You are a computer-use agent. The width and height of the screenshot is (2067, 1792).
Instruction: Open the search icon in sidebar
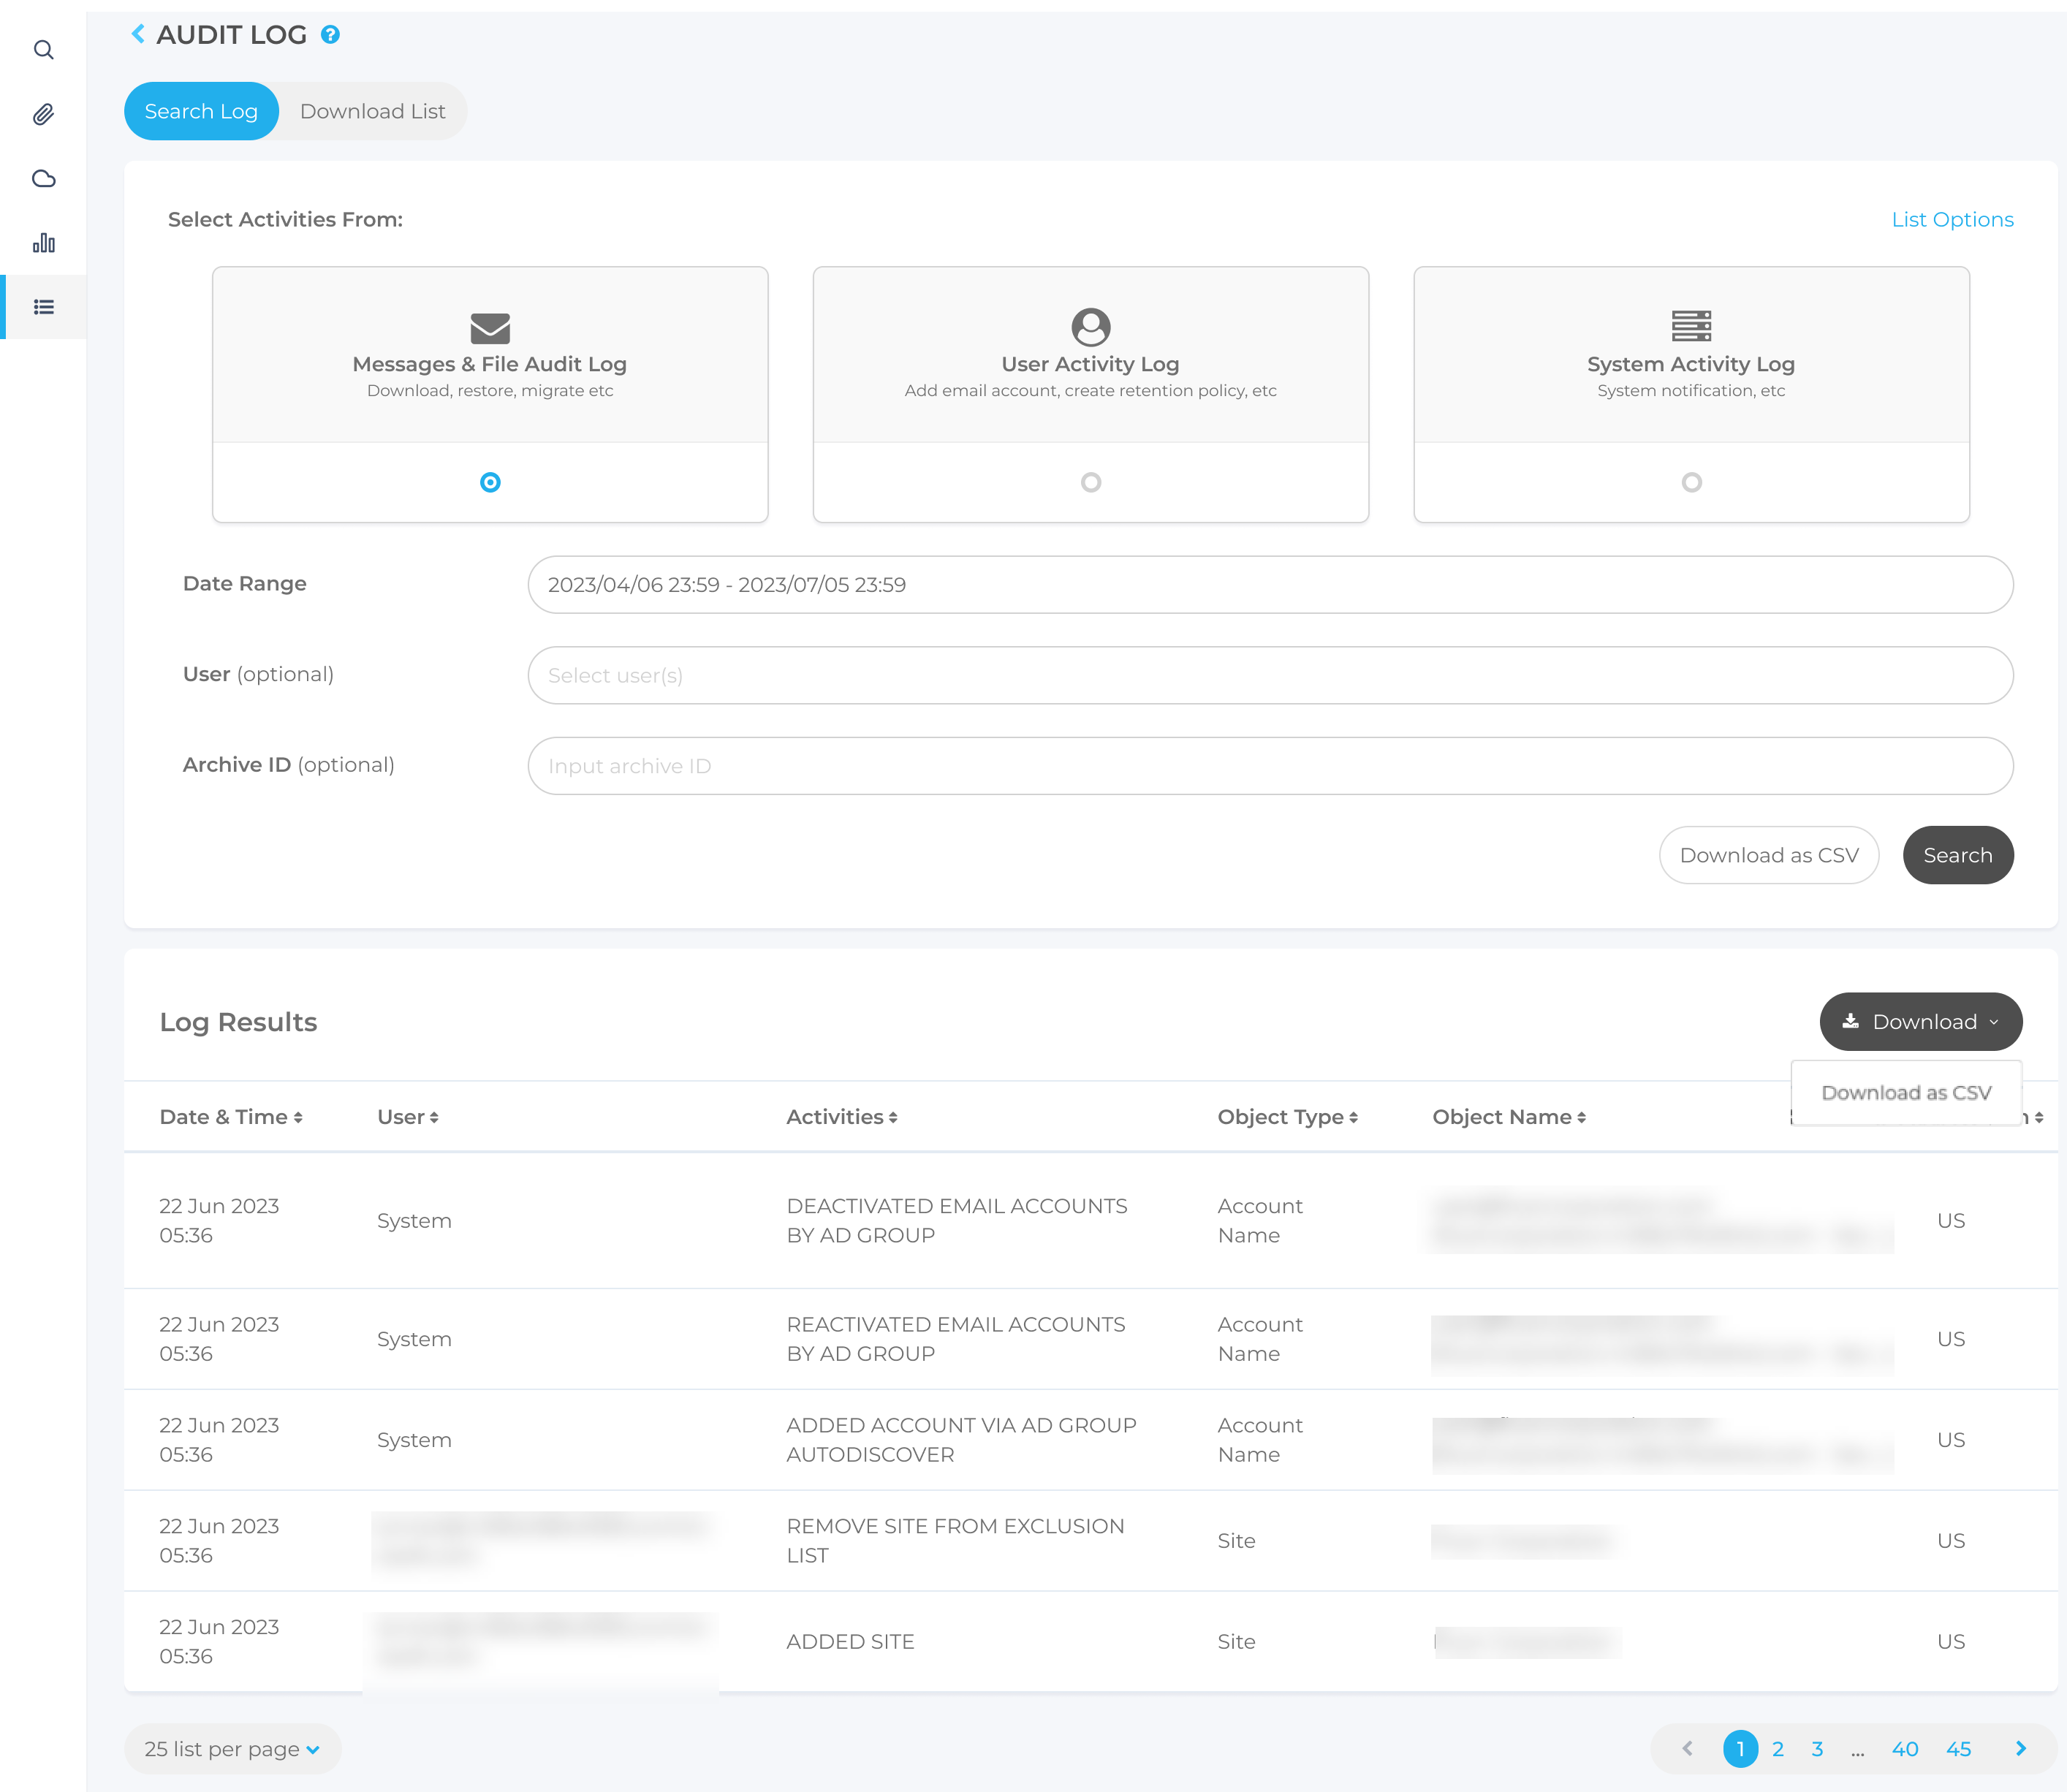(x=43, y=50)
